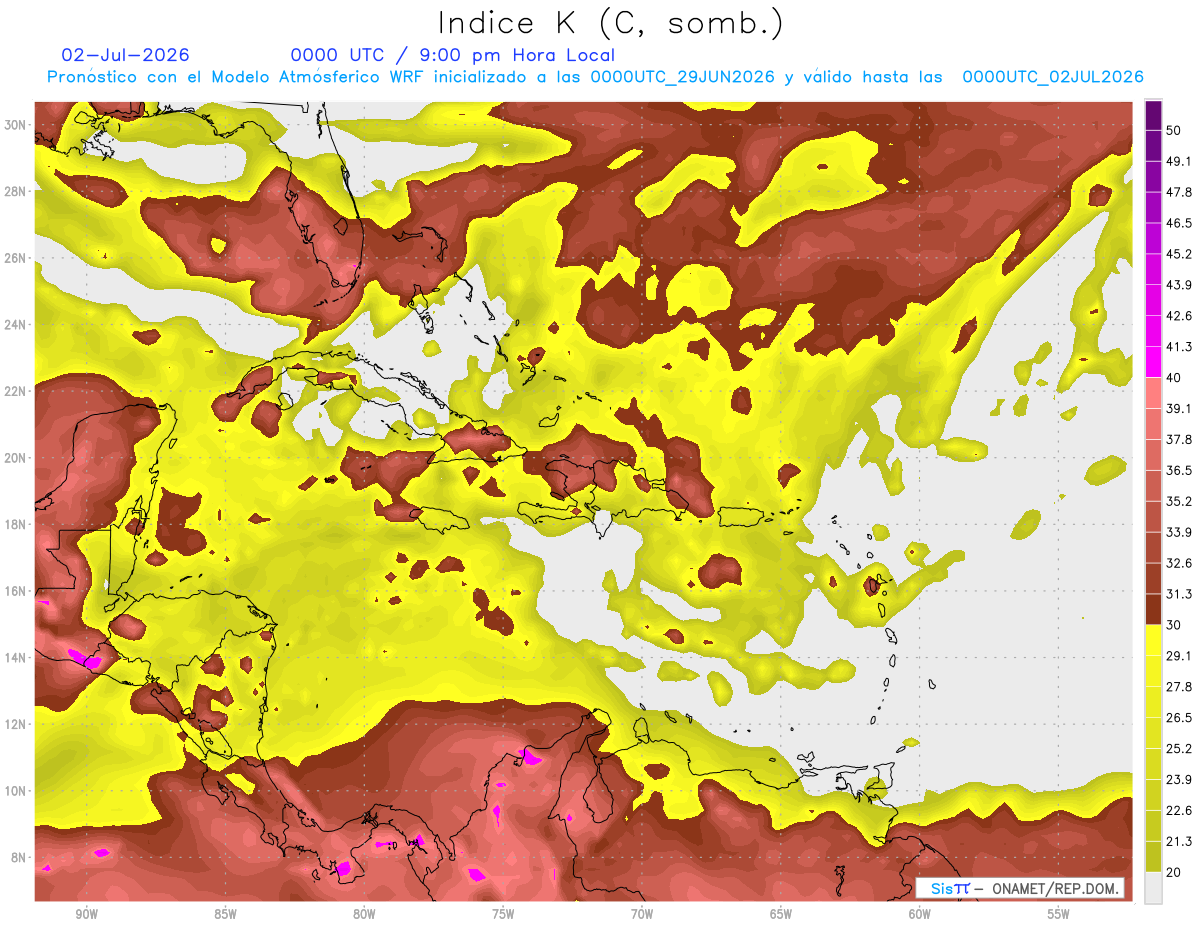Screen dimensions: 1200x927
Task: Select the legend value 25.2
Action: tap(1179, 749)
